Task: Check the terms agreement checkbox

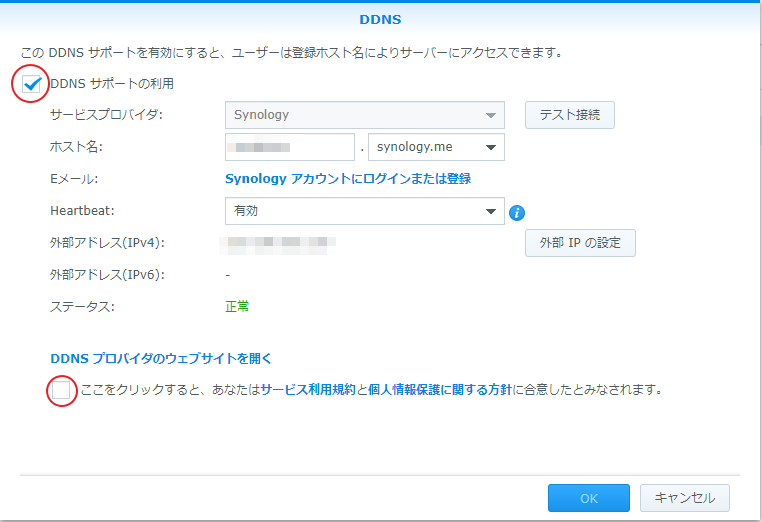Action: point(61,390)
